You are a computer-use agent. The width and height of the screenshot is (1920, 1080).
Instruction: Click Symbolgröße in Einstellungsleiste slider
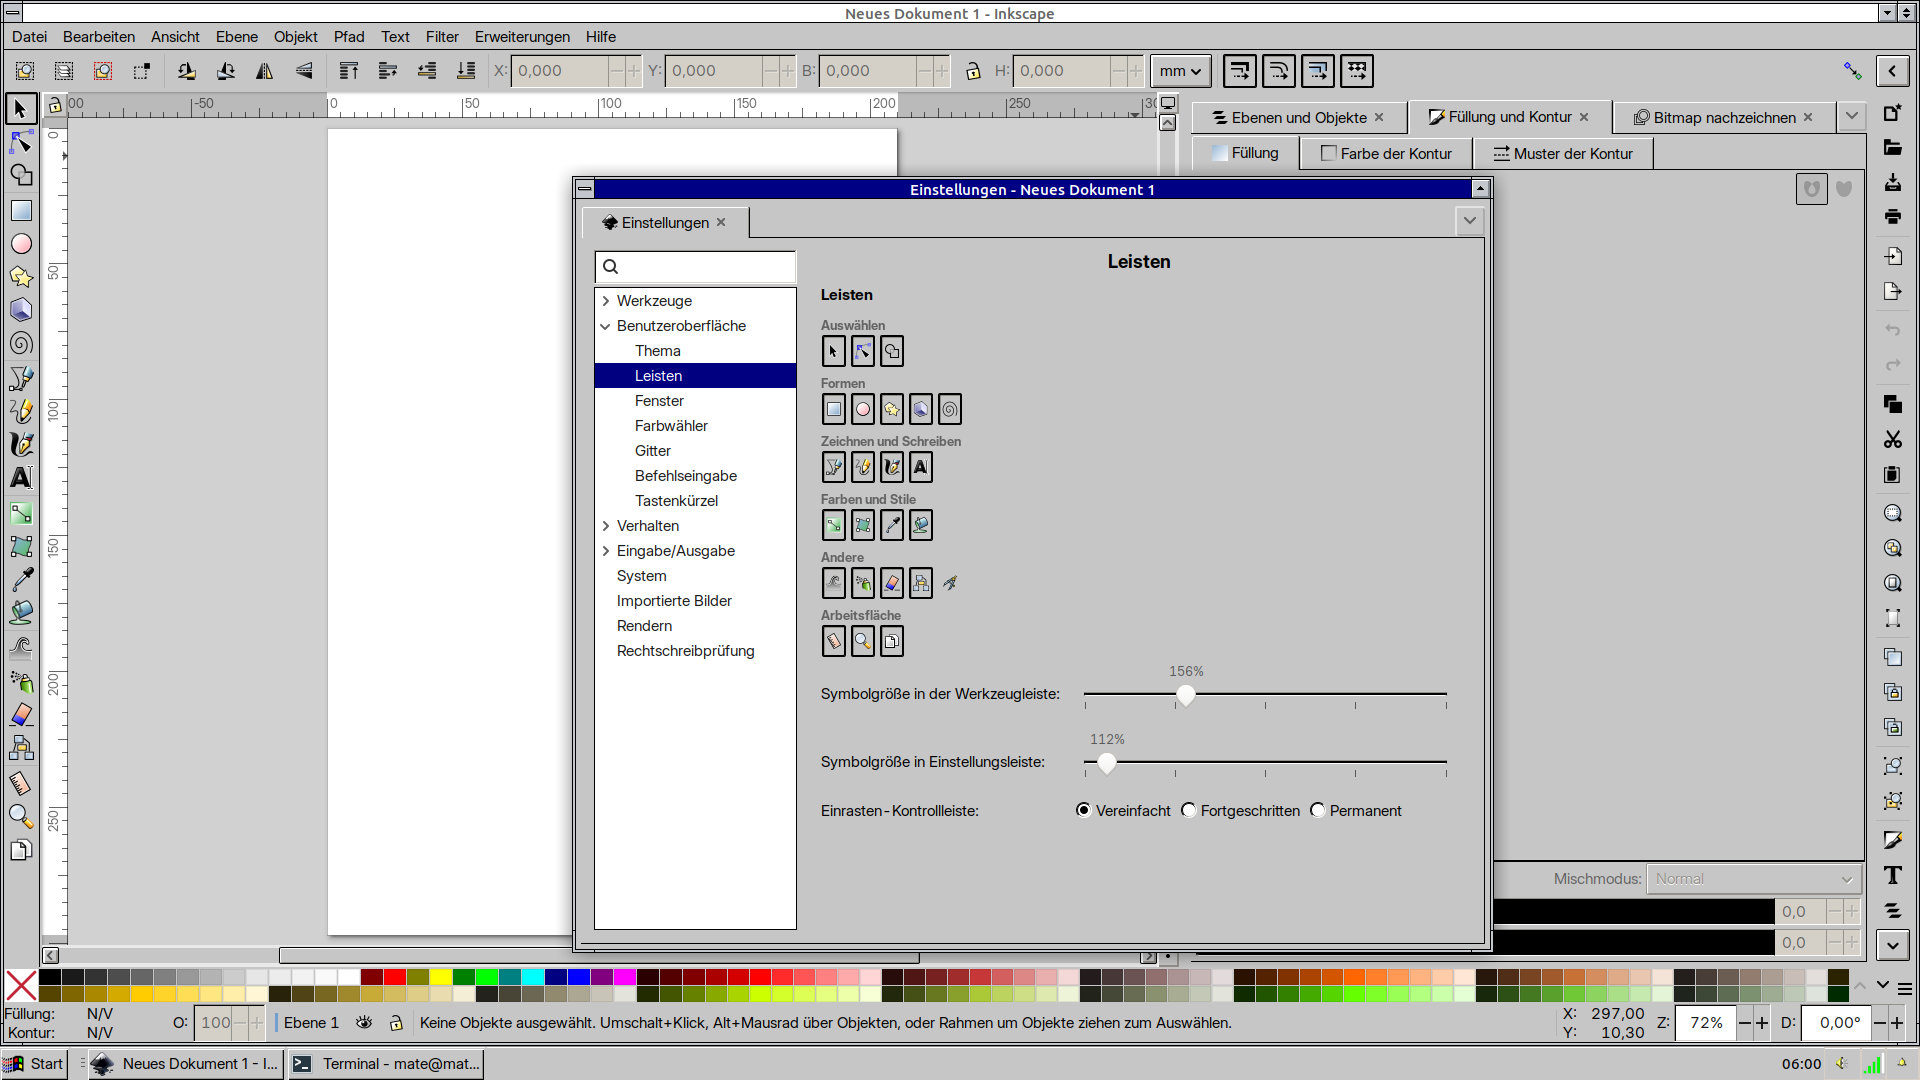[x=1265, y=762]
